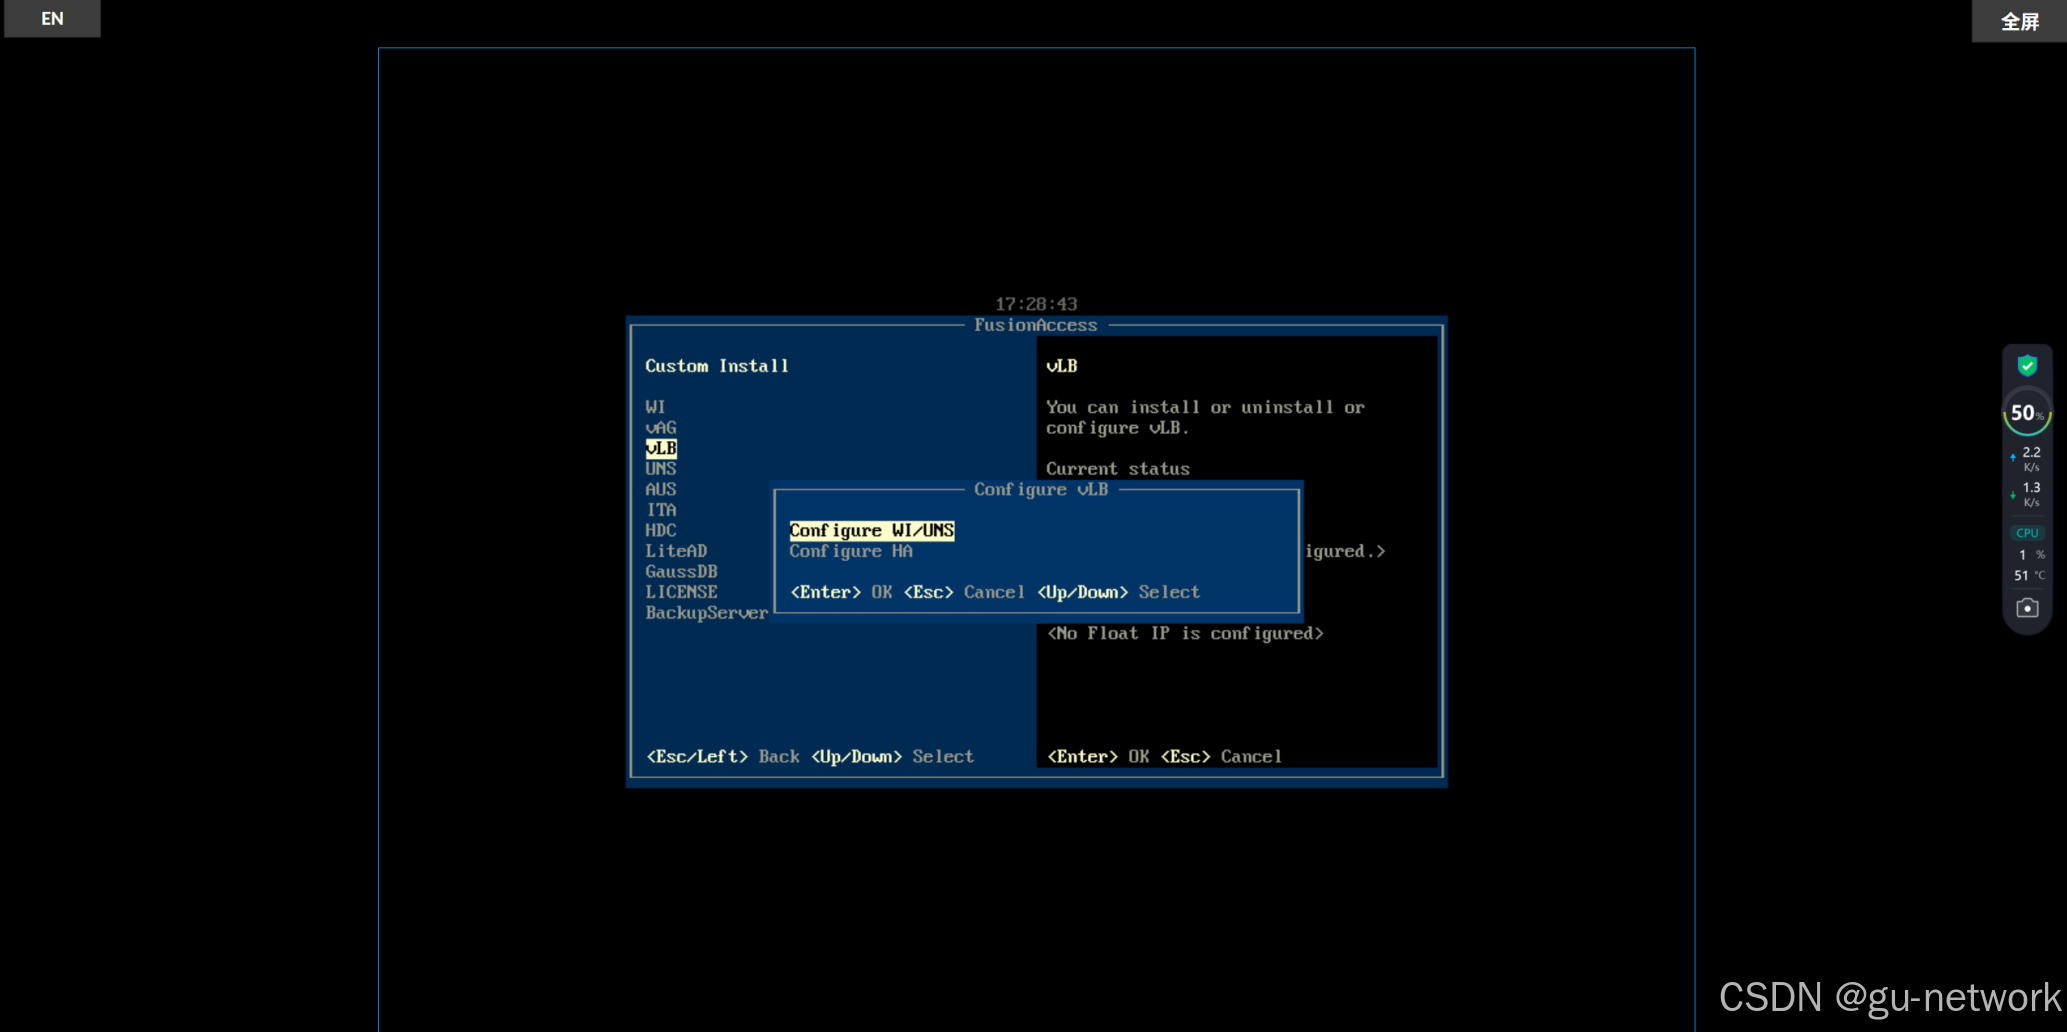Click the 51 °C temperature reading
The image size is (2067, 1032).
click(2029, 575)
